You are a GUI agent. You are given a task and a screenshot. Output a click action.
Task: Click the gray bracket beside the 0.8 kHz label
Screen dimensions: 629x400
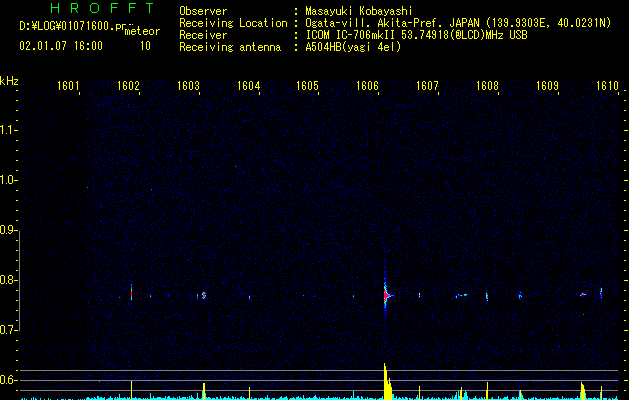click(x=19, y=280)
